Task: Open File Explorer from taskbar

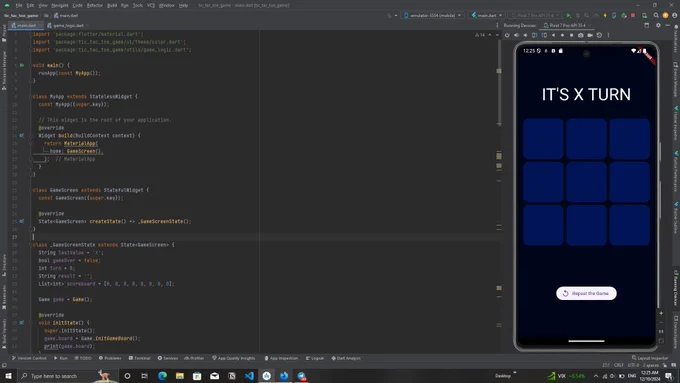Action: click(x=180, y=376)
